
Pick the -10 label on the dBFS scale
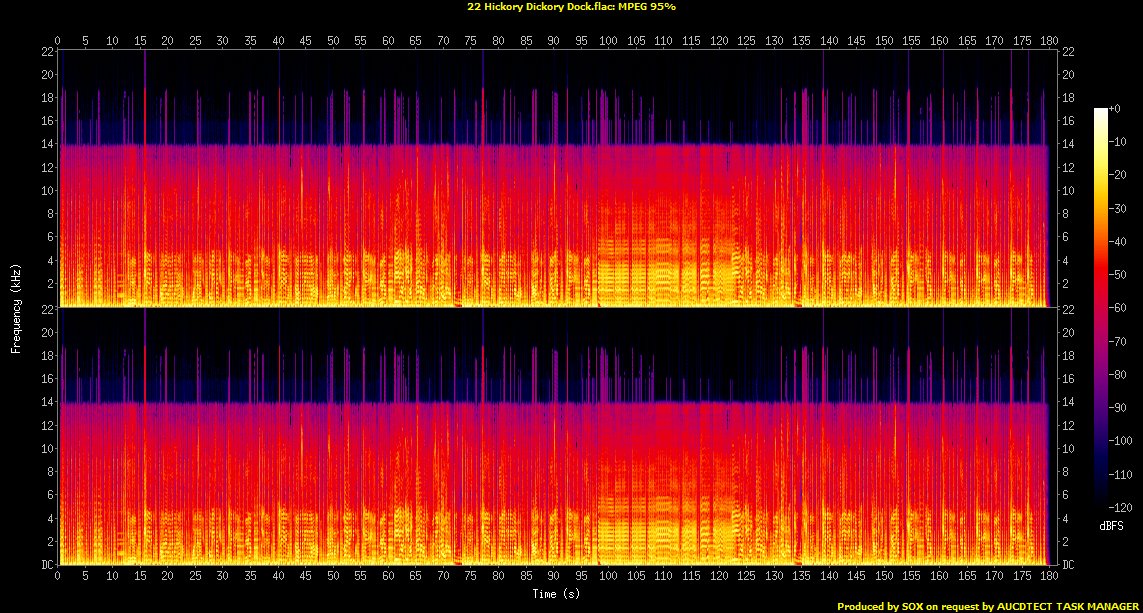click(1120, 141)
